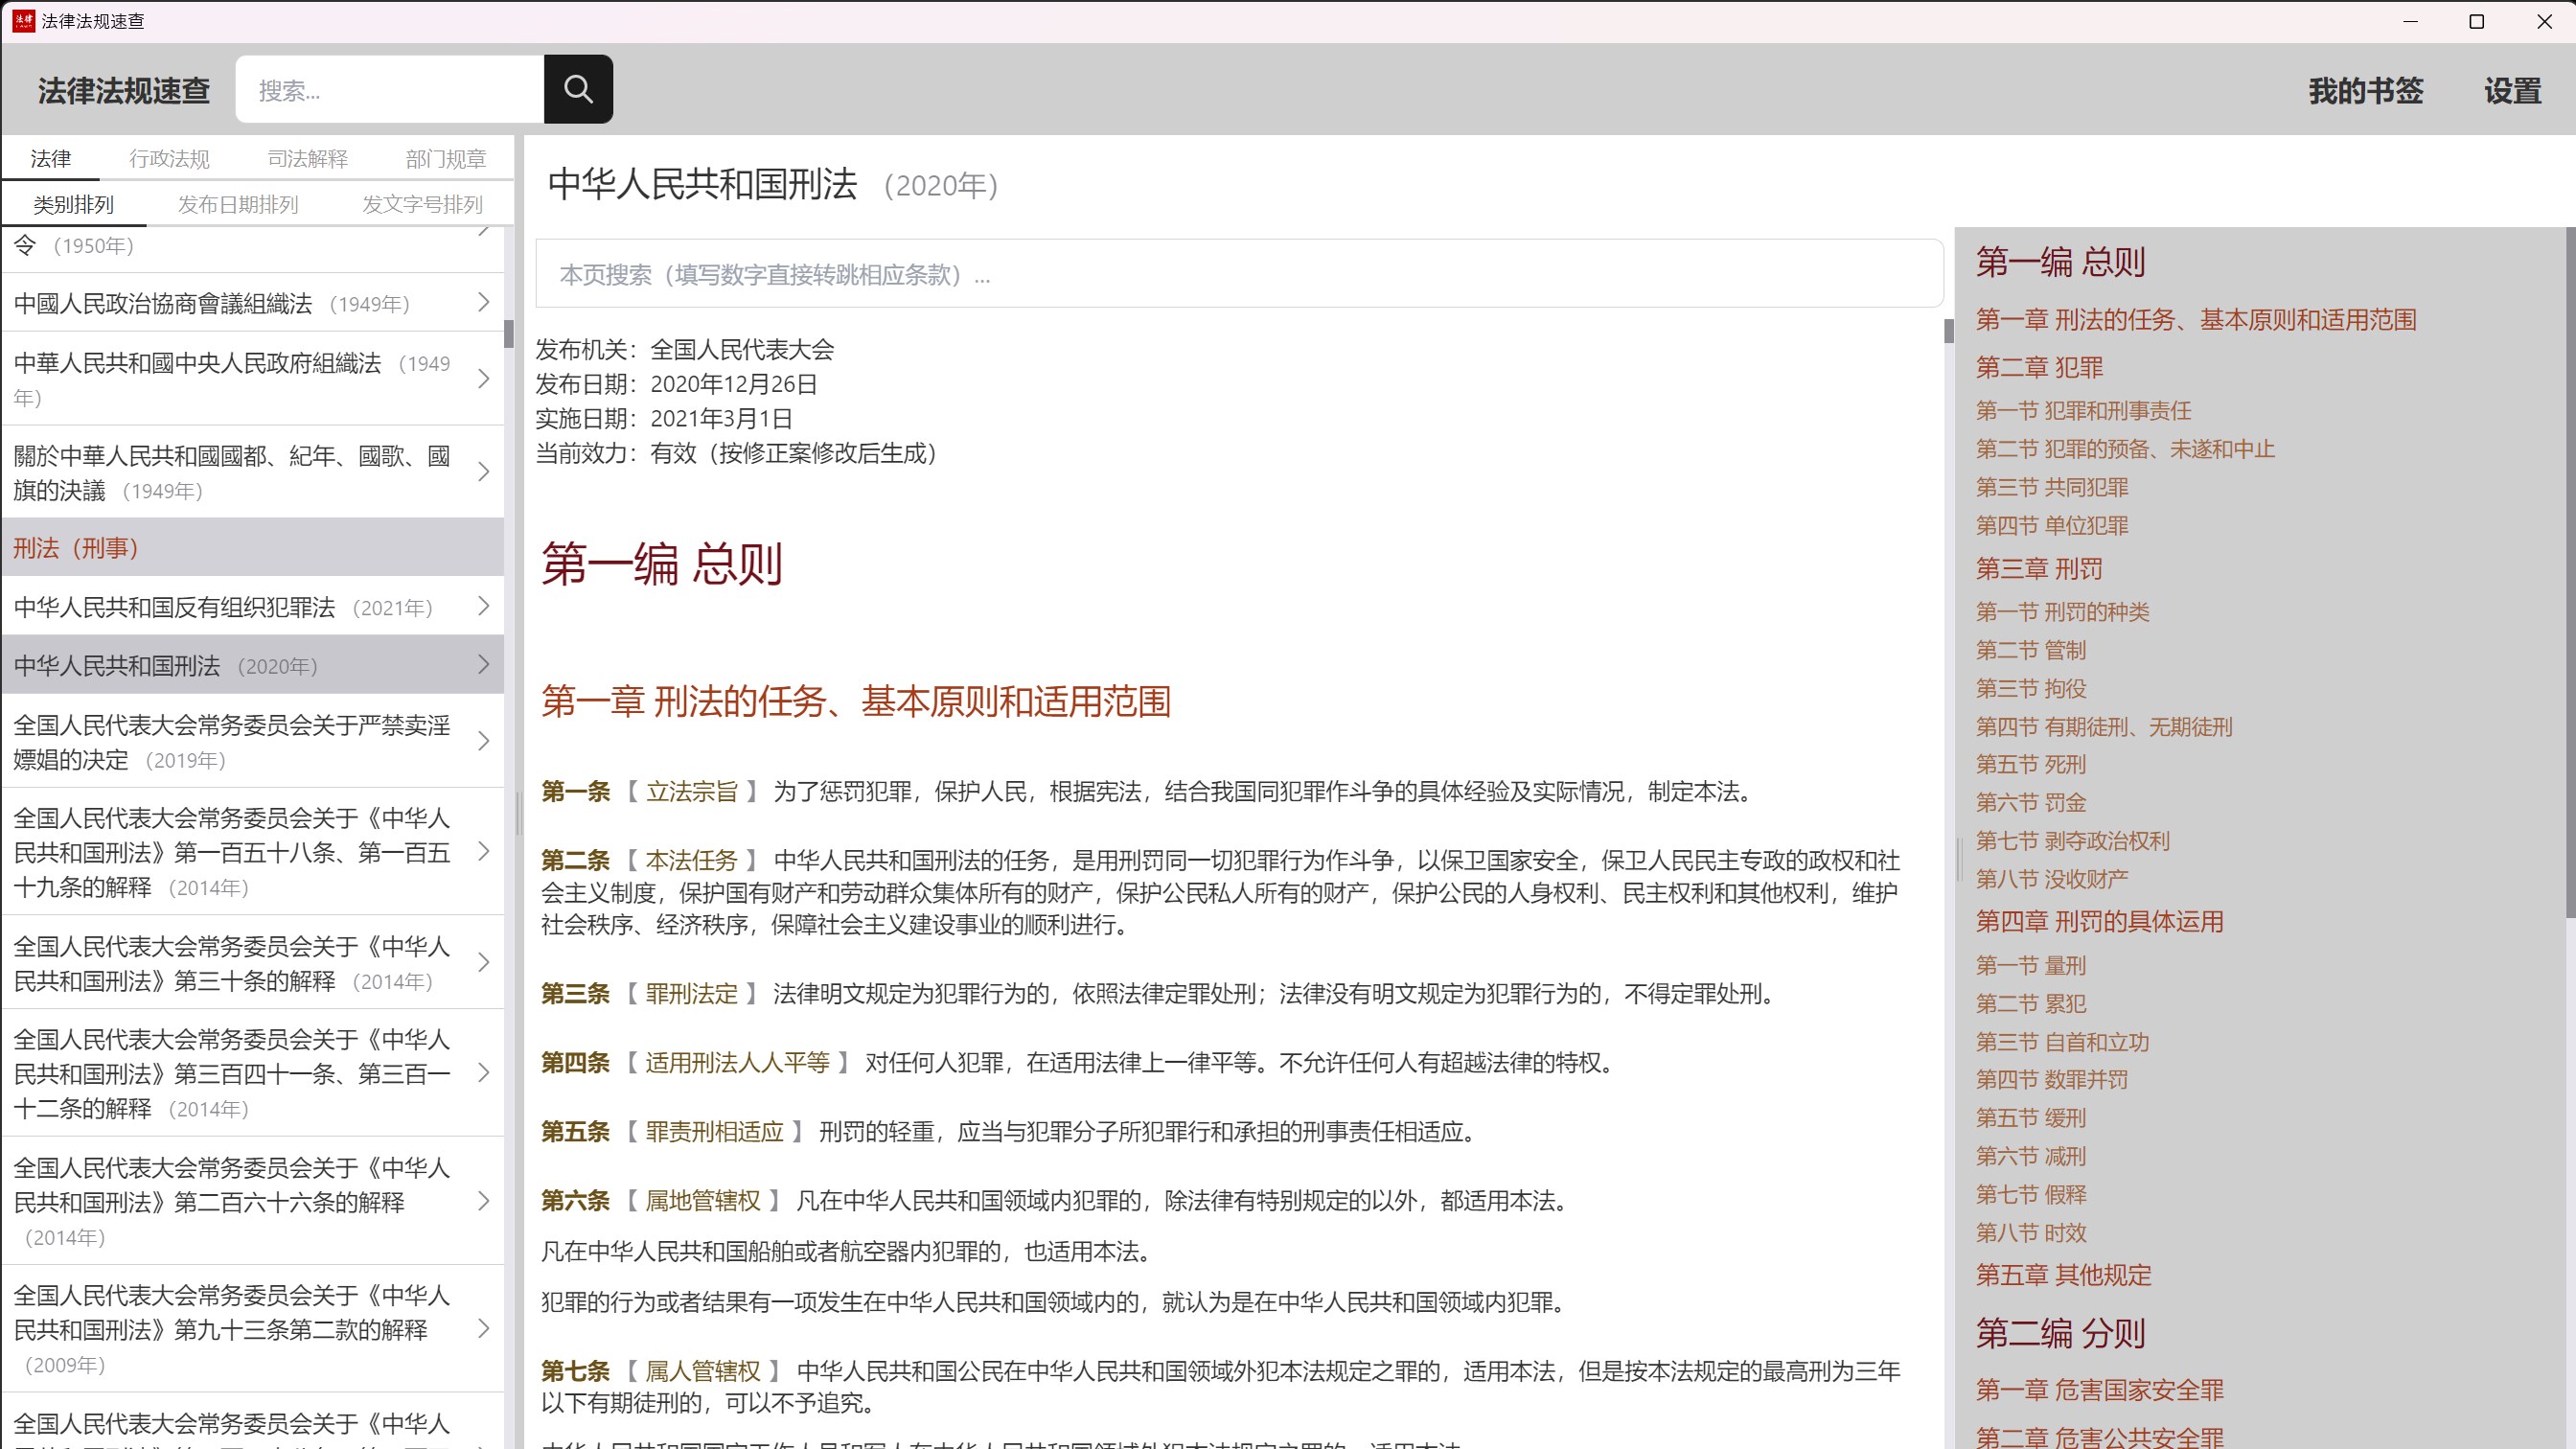Click arrow for 中央人民政府組織法 entry

point(483,379)
